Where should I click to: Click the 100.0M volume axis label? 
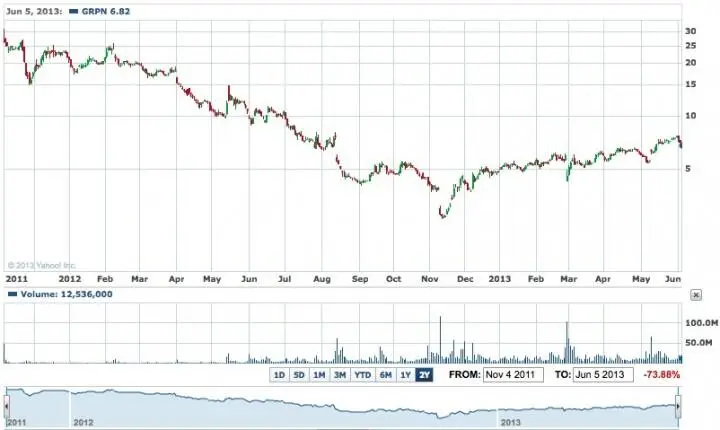coord(701,323)
